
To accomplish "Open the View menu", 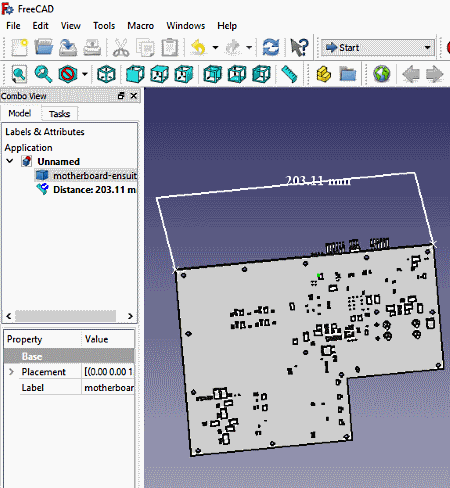I will [70, 26].
